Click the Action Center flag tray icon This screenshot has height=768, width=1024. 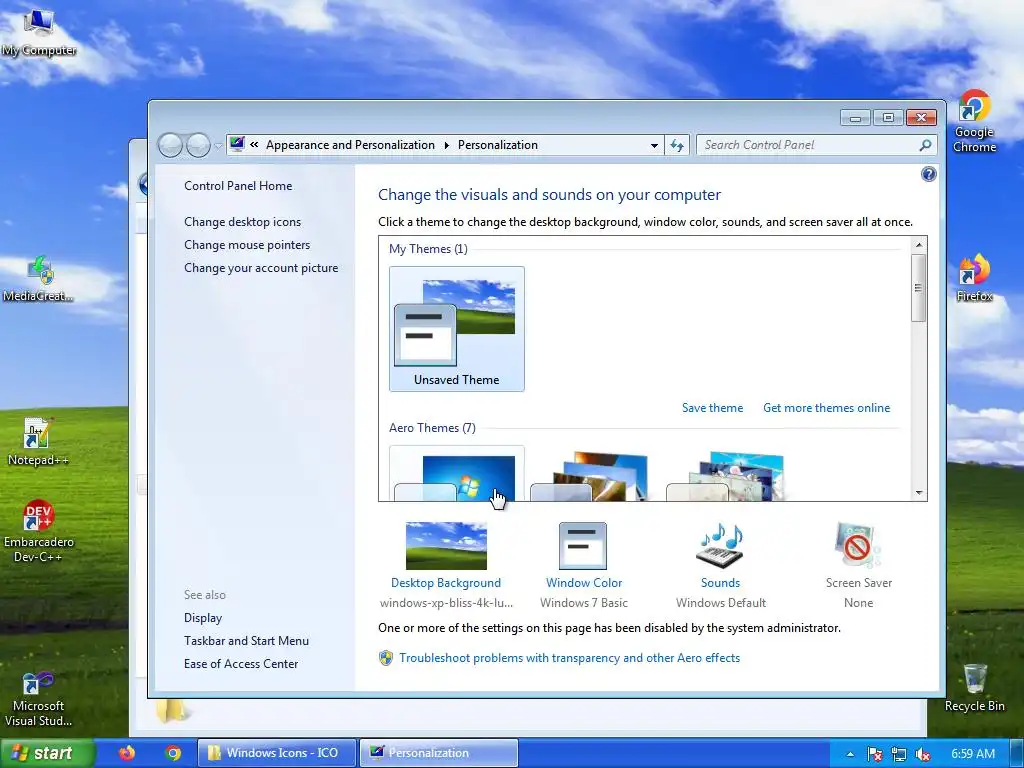(875, 754)
